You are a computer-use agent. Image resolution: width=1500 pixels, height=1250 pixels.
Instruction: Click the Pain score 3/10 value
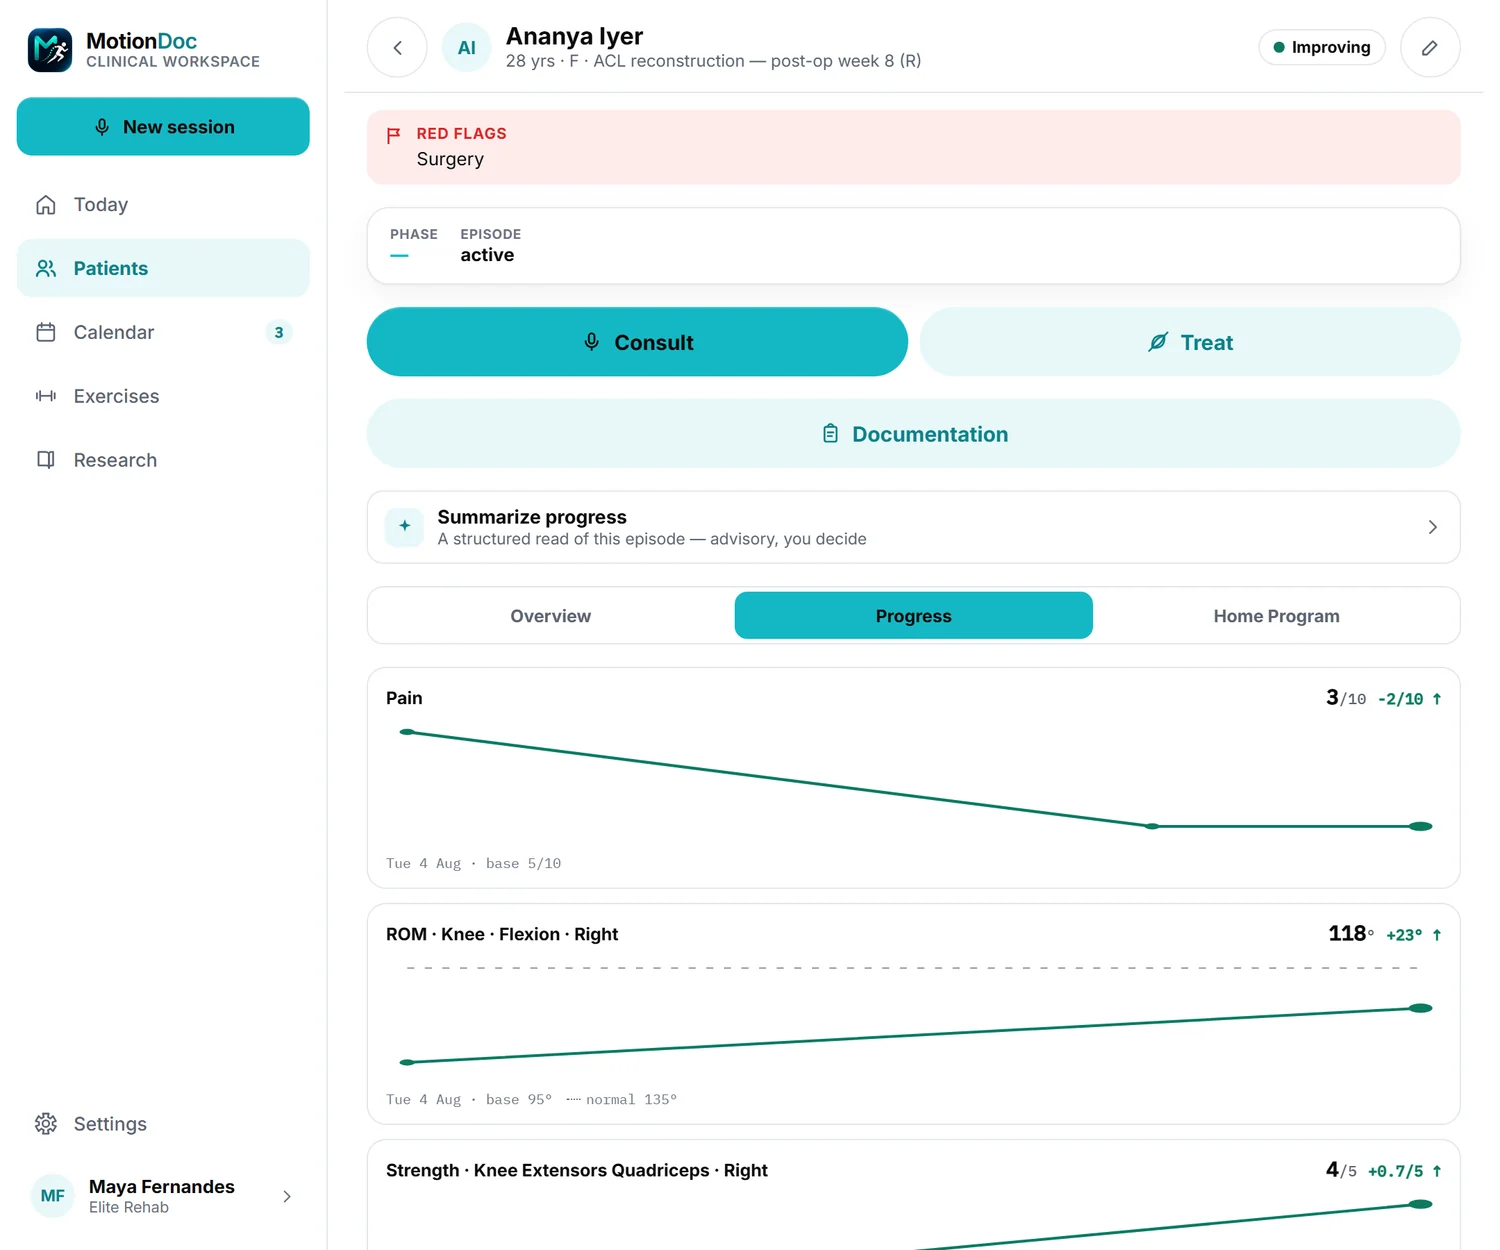[x=1346, y=698]
